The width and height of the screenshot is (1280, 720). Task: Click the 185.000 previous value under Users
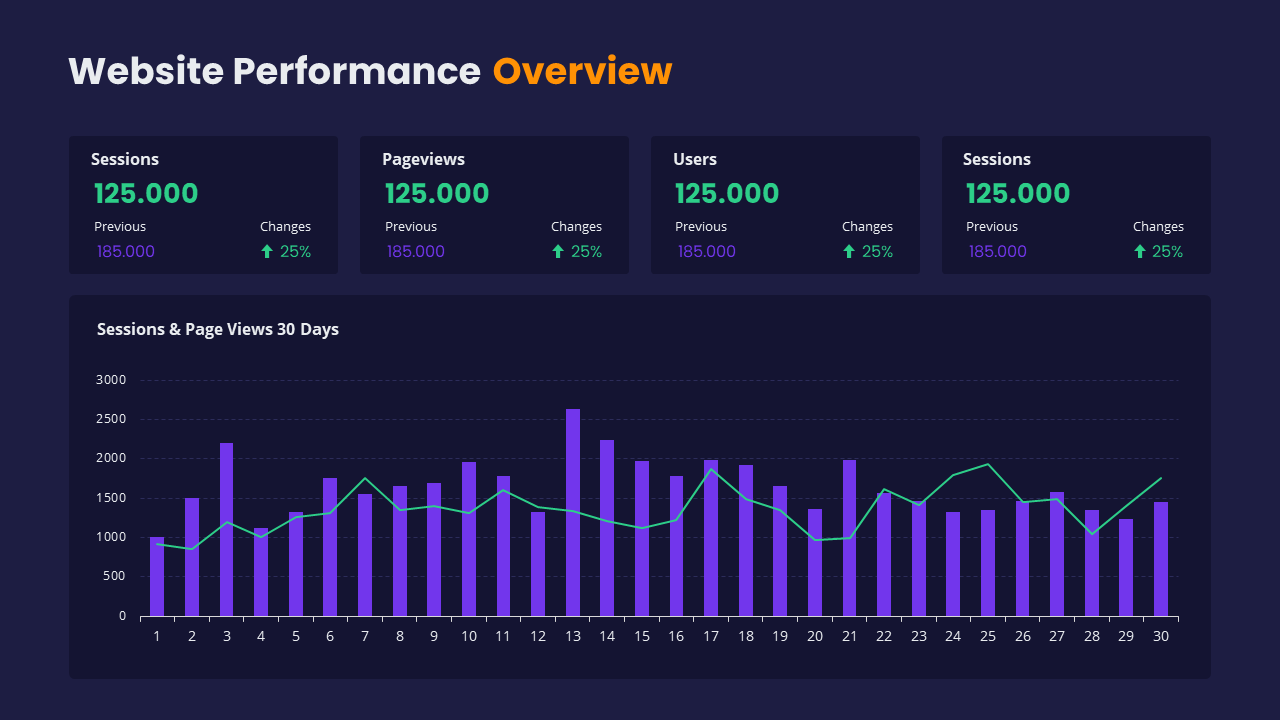pos(706,251)
